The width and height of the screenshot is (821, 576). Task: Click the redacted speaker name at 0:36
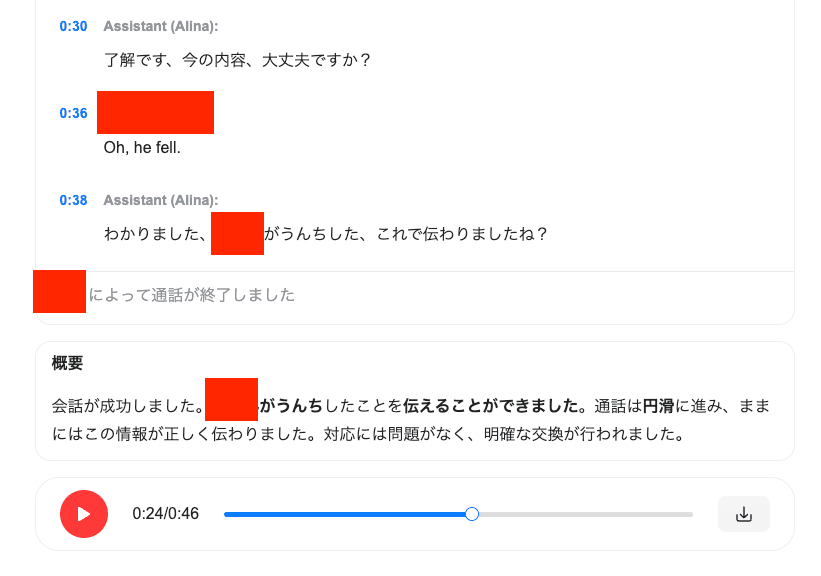tap(155, 113)
